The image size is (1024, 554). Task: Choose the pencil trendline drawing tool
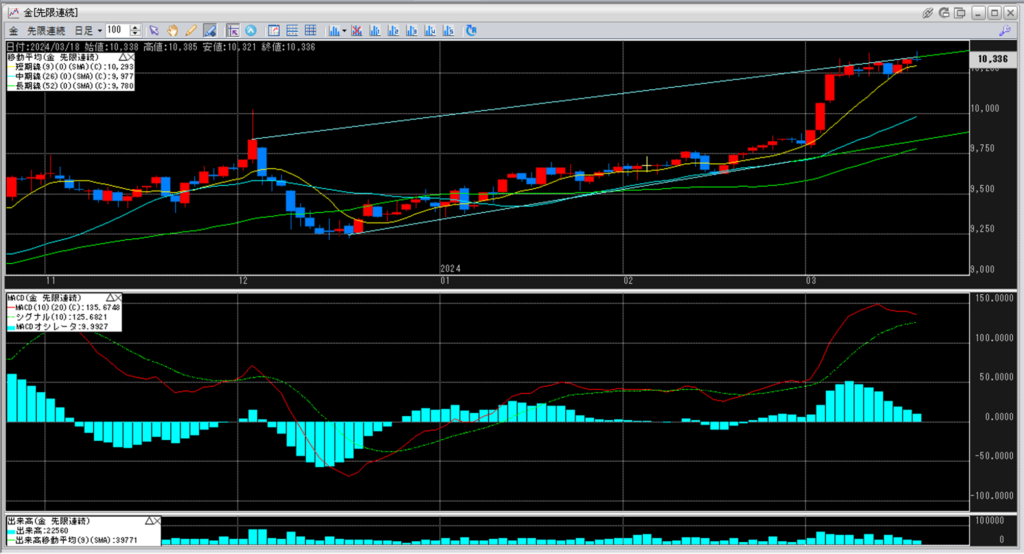(x=190, y=30)
